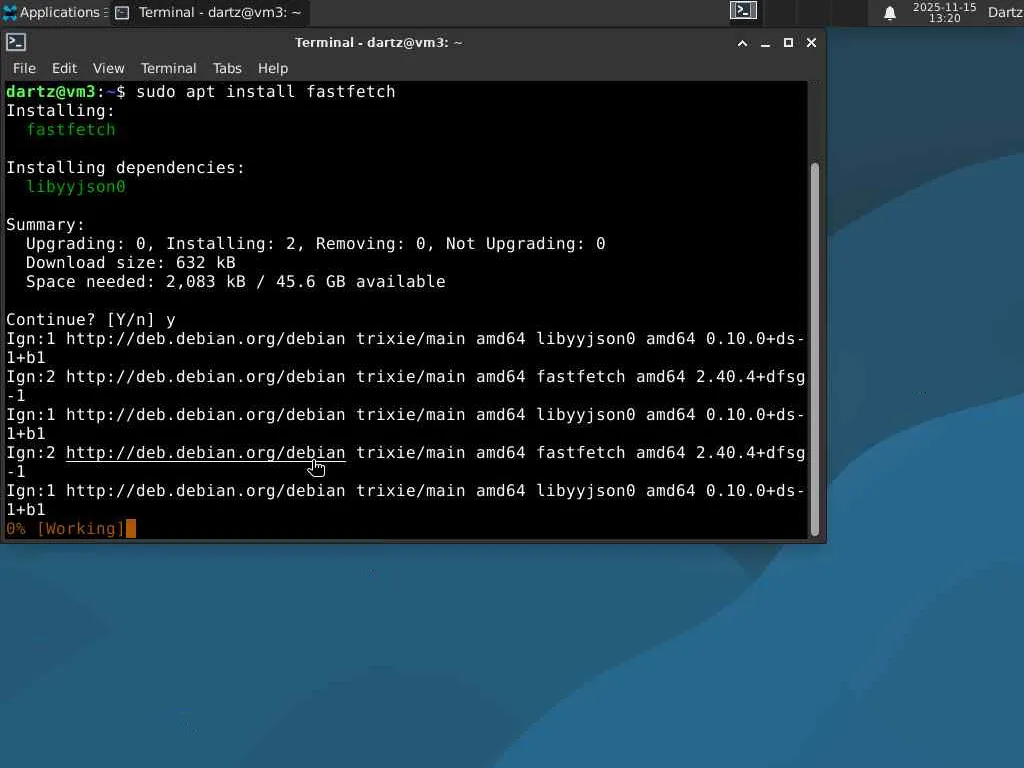Click the underlined deb.debian.org link
This screenshot has width=1024, height=768.
(x=206, y=453)
